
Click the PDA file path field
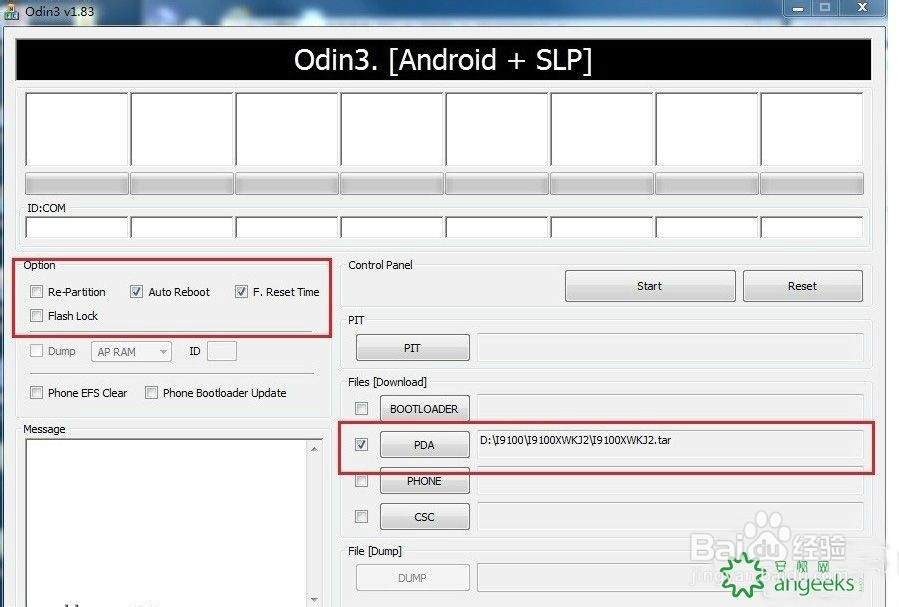point(670,444)
